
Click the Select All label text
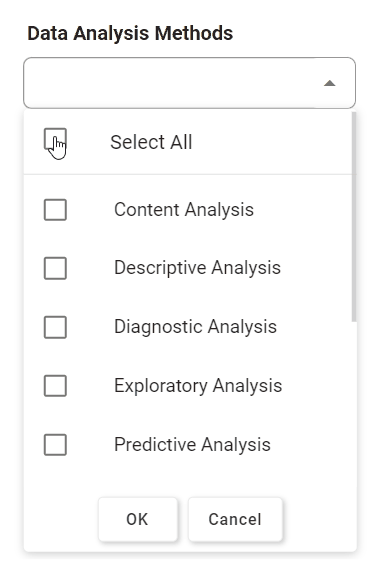(x=151, y=142)
